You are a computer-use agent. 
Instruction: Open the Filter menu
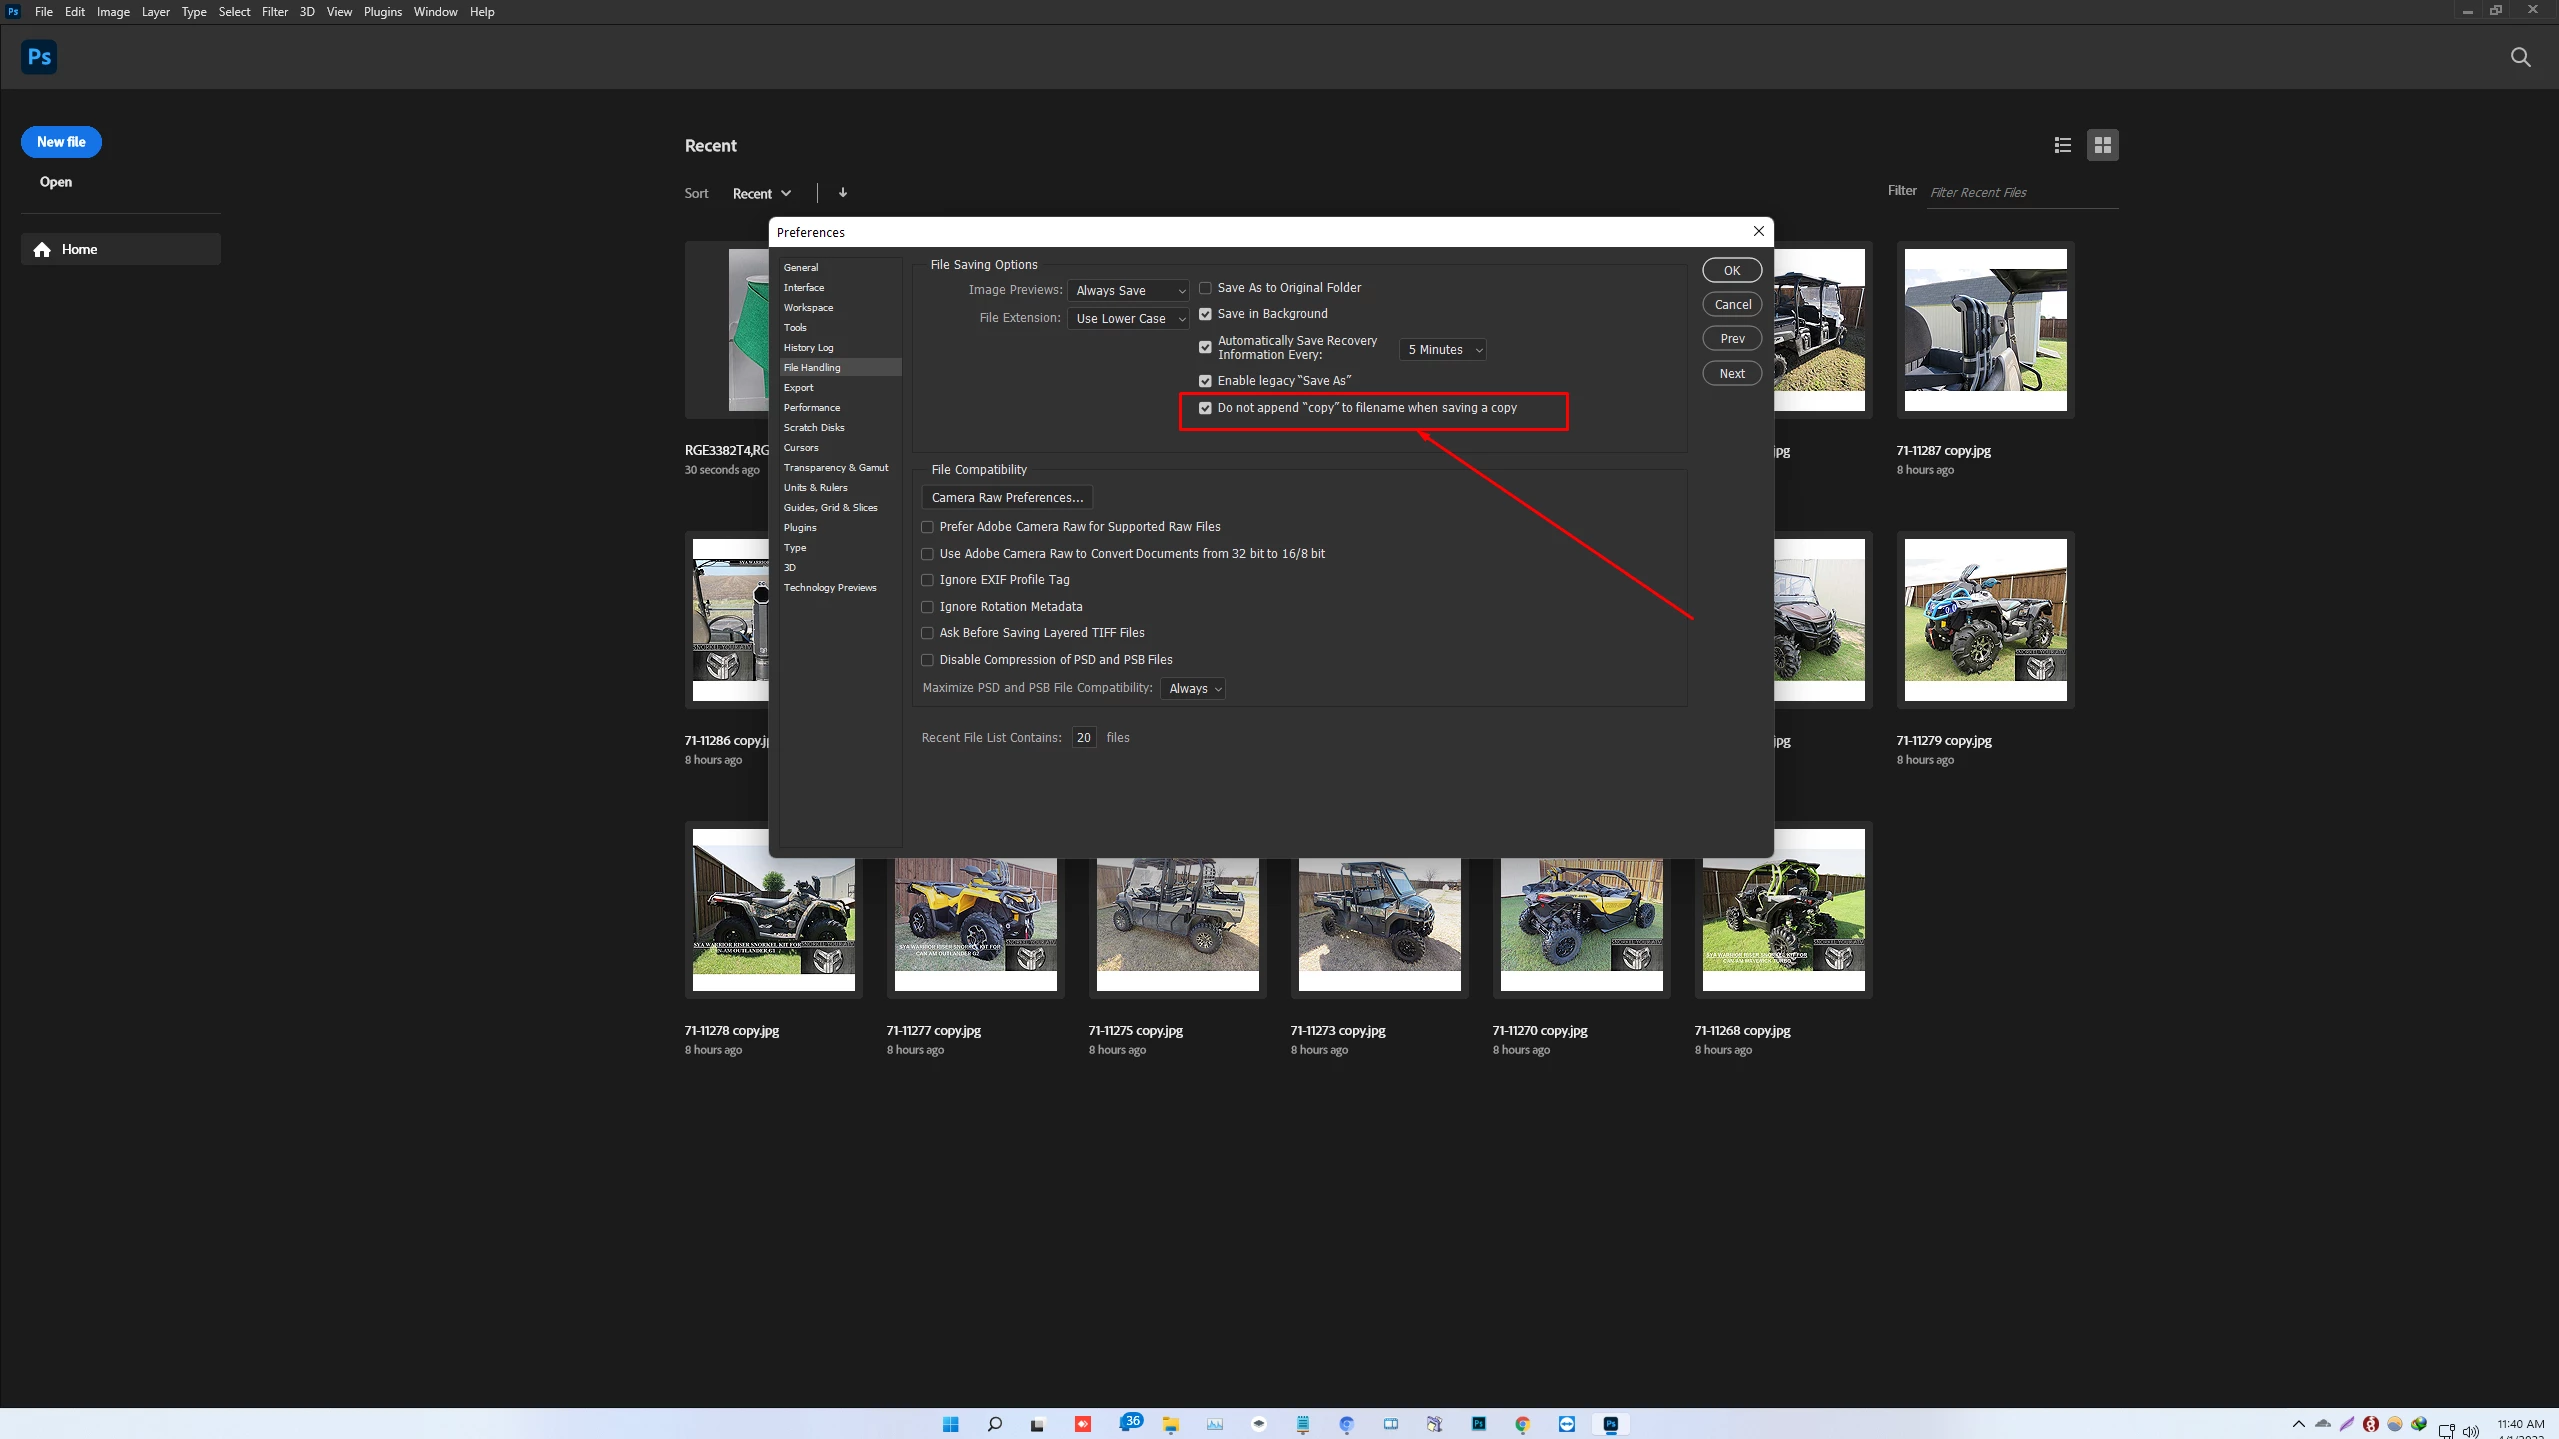(x=274, y=12)
